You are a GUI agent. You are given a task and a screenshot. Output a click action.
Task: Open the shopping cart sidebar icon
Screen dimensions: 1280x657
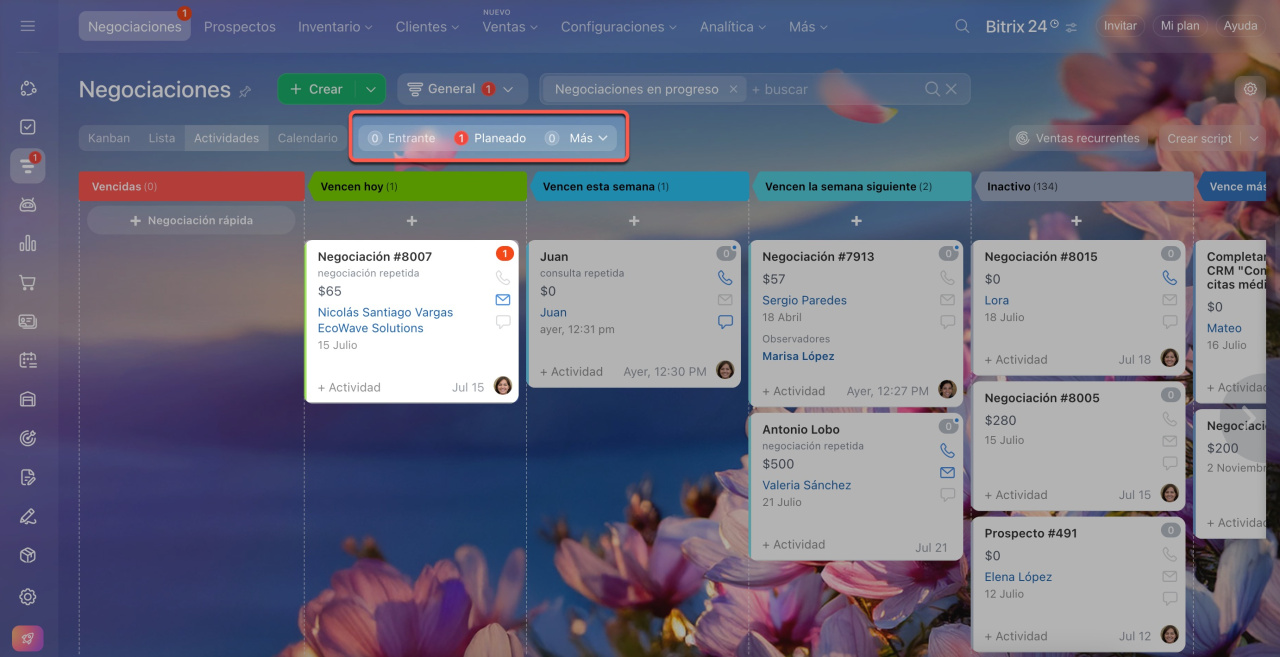[x=28, y=282]
